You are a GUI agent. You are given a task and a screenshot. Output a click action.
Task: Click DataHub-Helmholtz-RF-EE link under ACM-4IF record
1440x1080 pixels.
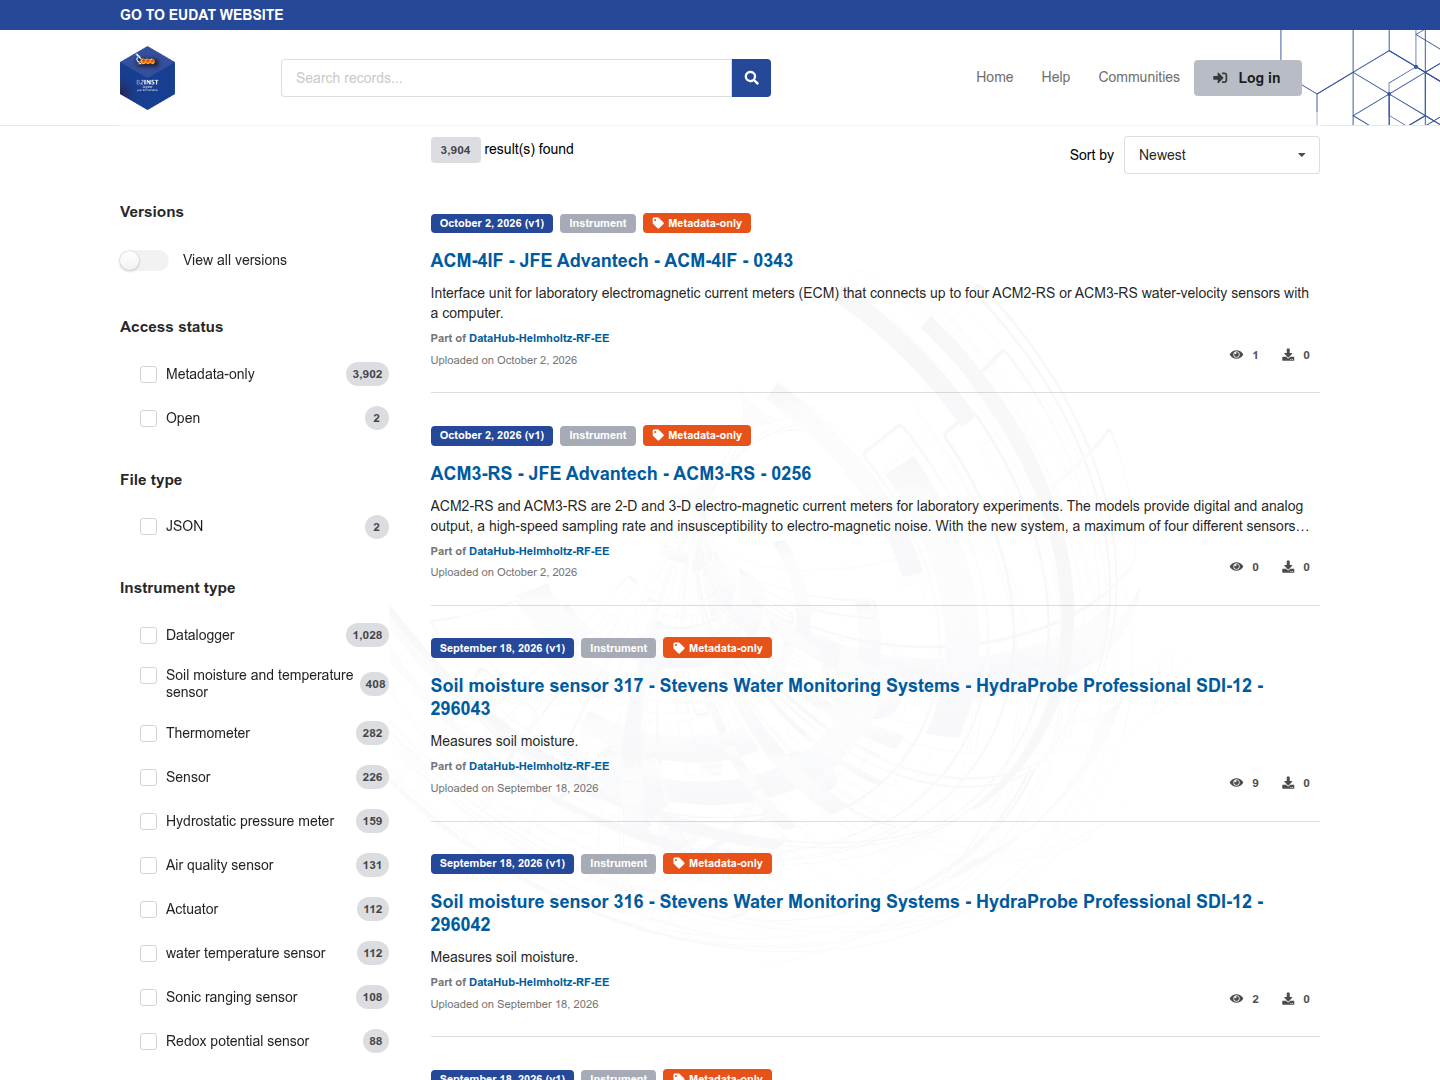pyautogui.click(x=539, y=338)
